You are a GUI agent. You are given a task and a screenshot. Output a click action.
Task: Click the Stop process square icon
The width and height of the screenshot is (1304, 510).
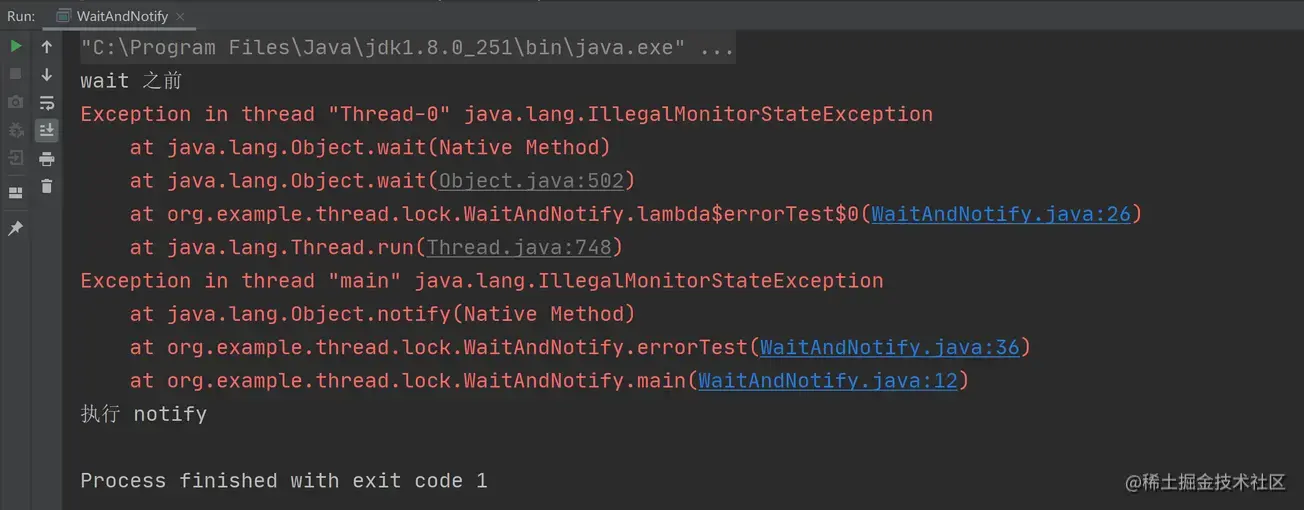pos(16,74)
